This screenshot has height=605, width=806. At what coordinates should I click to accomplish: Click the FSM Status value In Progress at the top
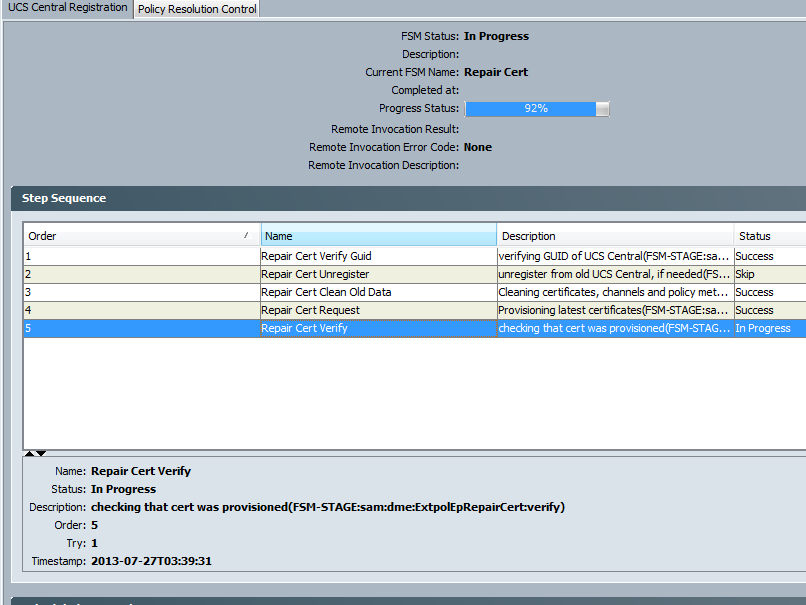tap(496, 36)
